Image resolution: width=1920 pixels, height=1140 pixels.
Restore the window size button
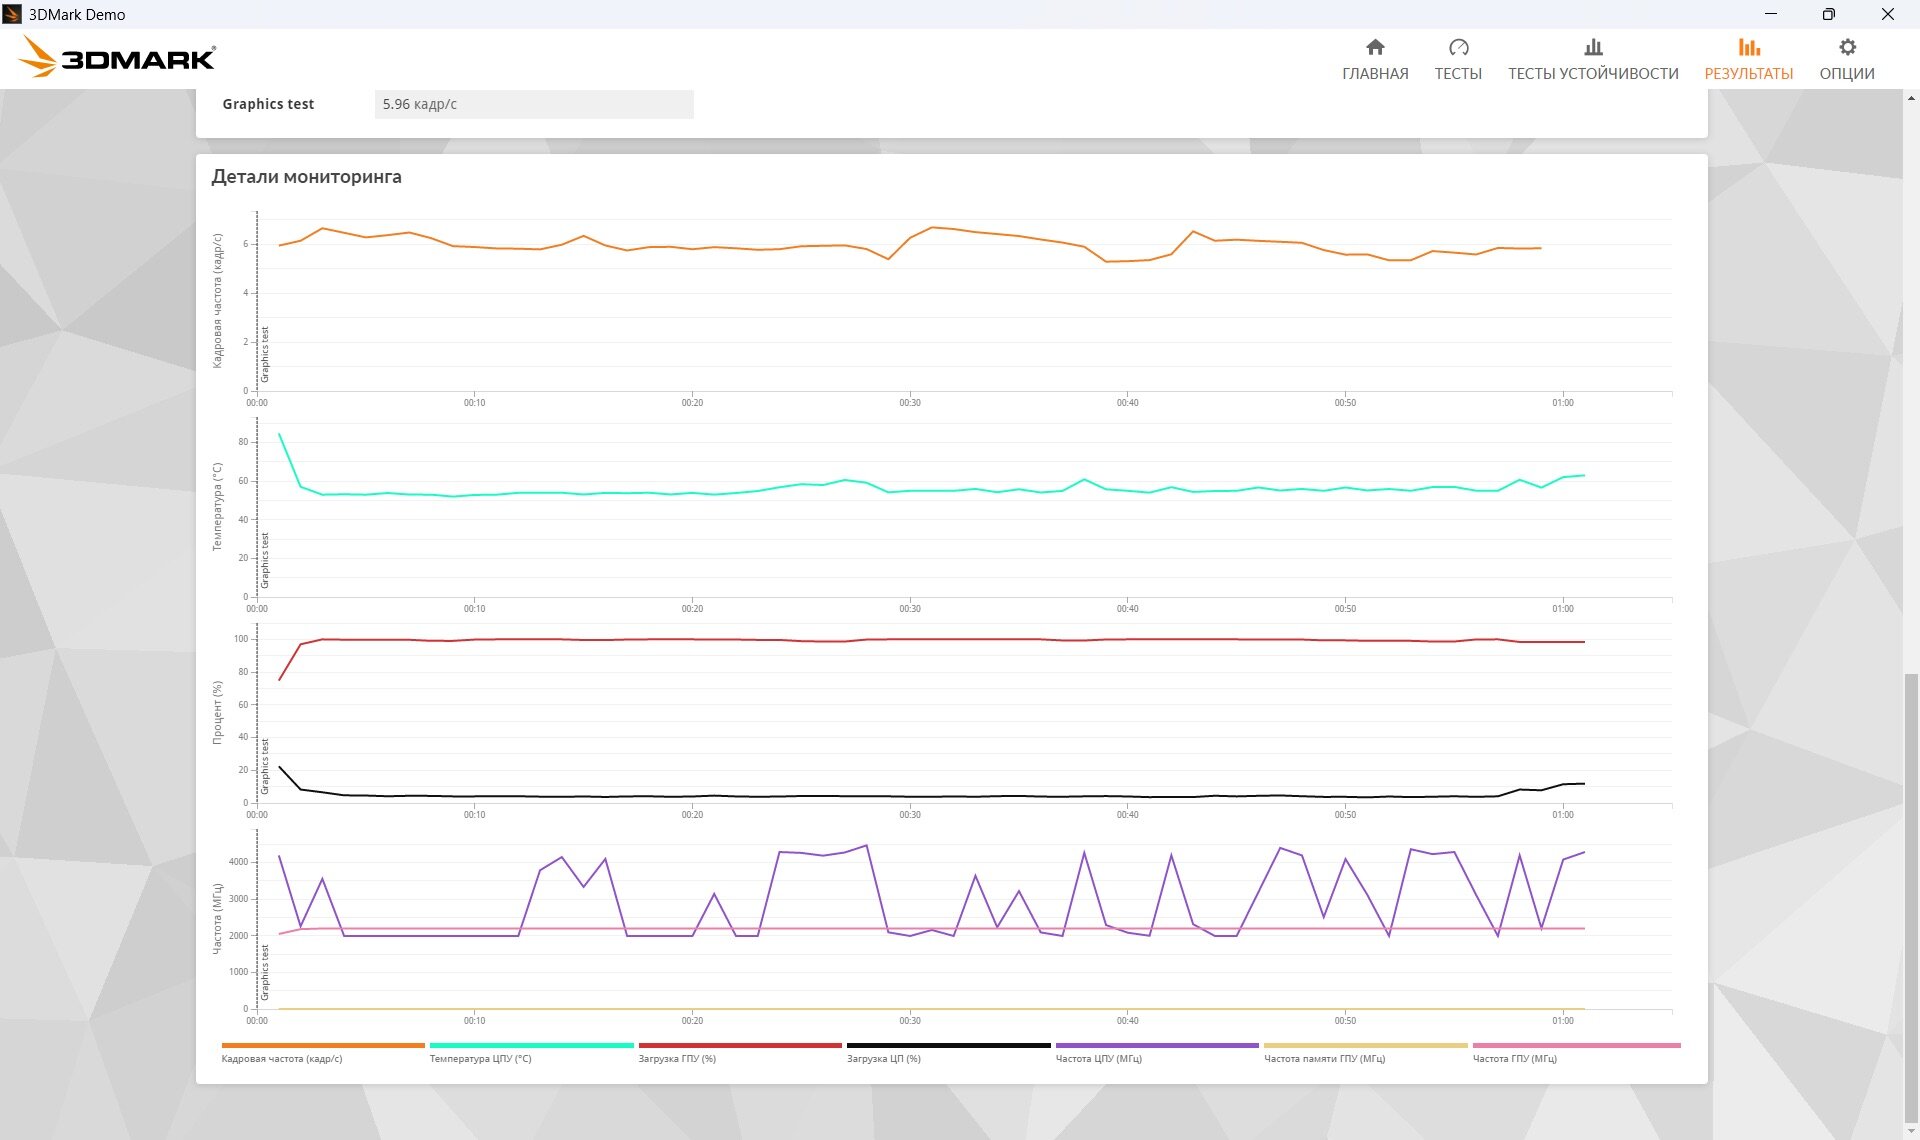pos(1828,14)
